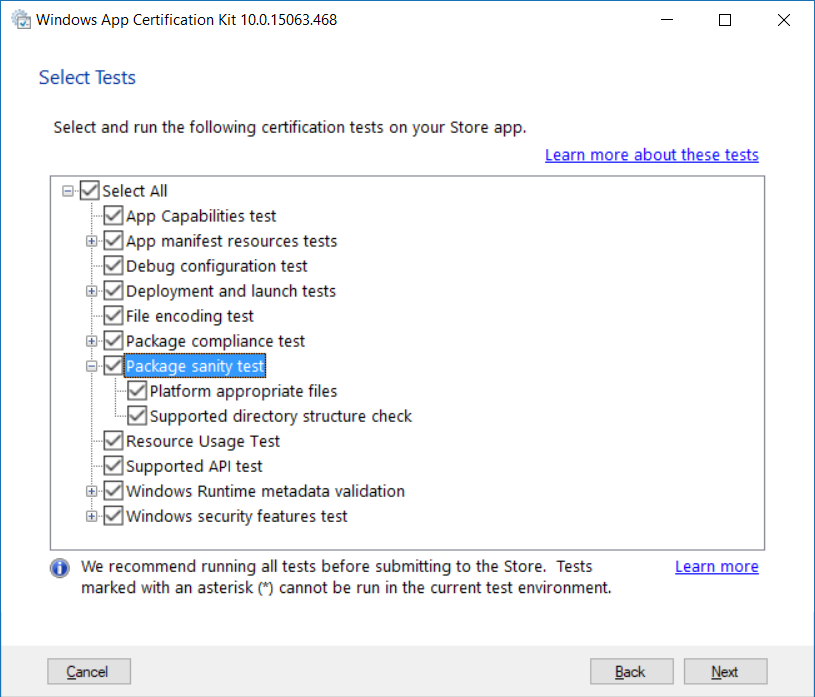The width and height of the screenshot is (815, 697).
Task: Open 'Learn more about these tests' link
Action: coord(652,155)
